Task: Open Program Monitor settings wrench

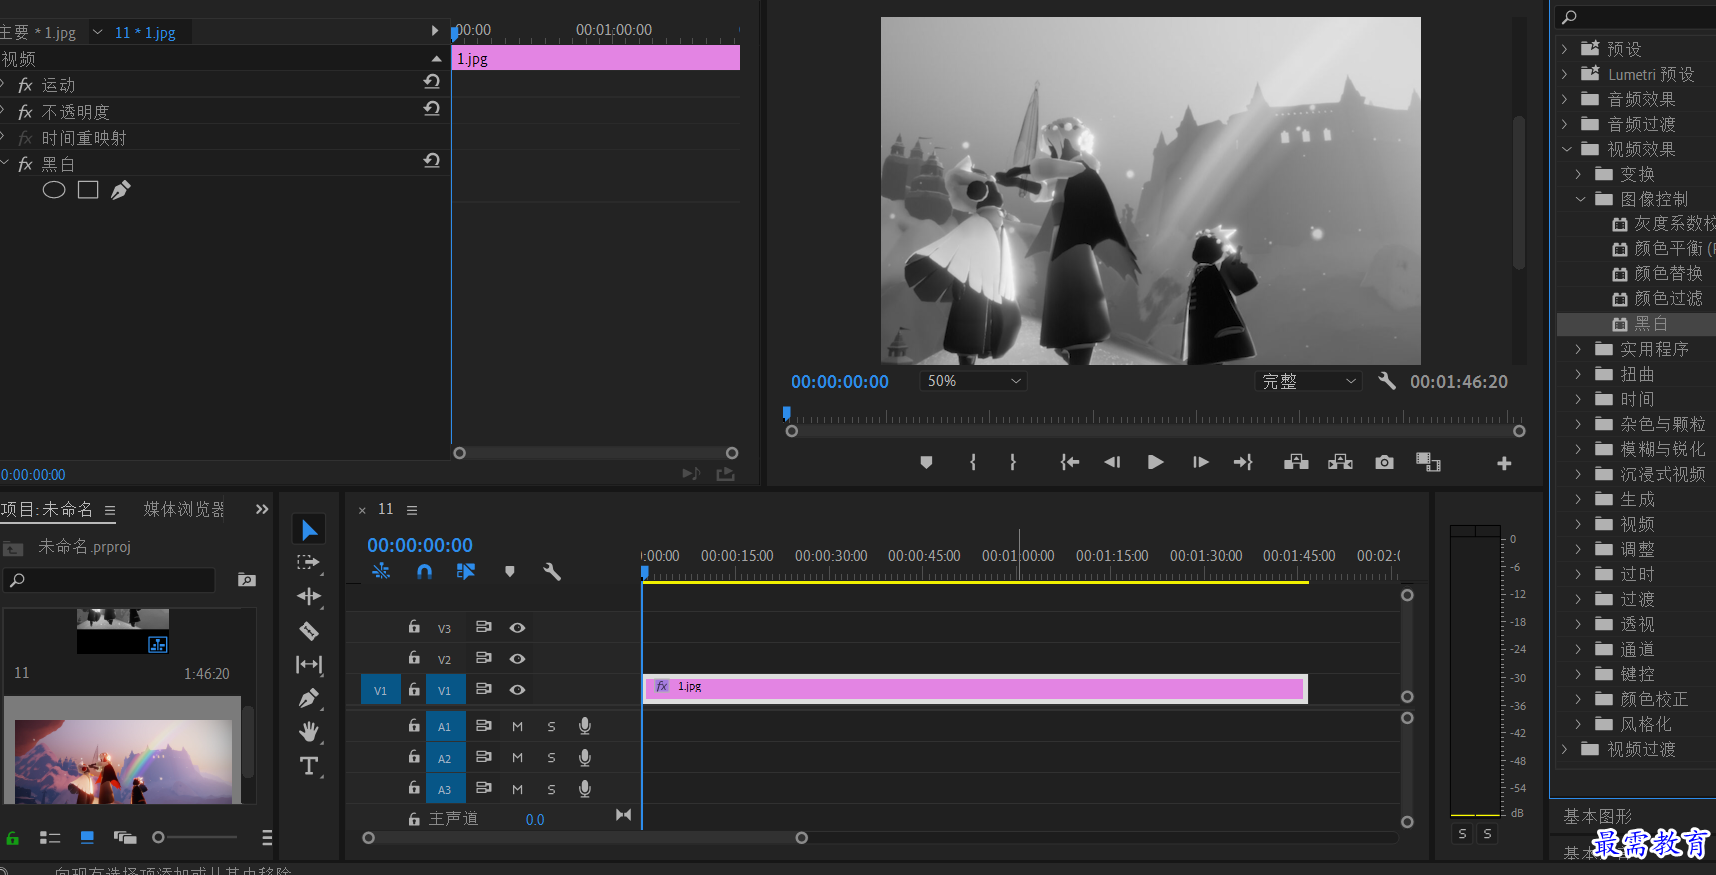Action: (x=1387, y=381)
